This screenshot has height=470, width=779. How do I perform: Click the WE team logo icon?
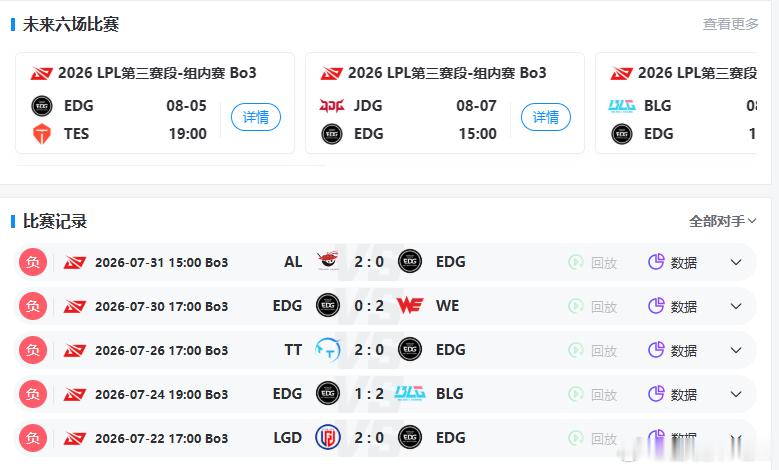coord(410,306)
